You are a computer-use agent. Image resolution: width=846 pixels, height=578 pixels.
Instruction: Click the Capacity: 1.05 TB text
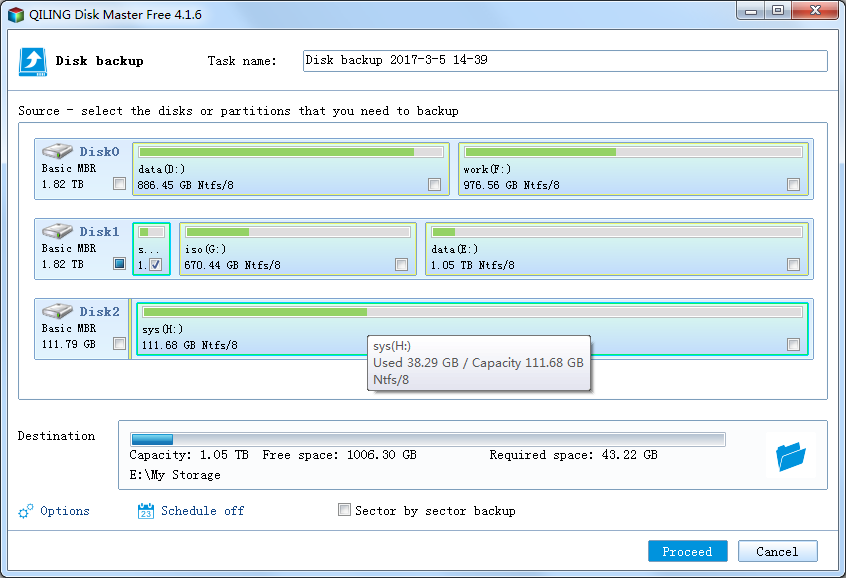tap(189, 455)
